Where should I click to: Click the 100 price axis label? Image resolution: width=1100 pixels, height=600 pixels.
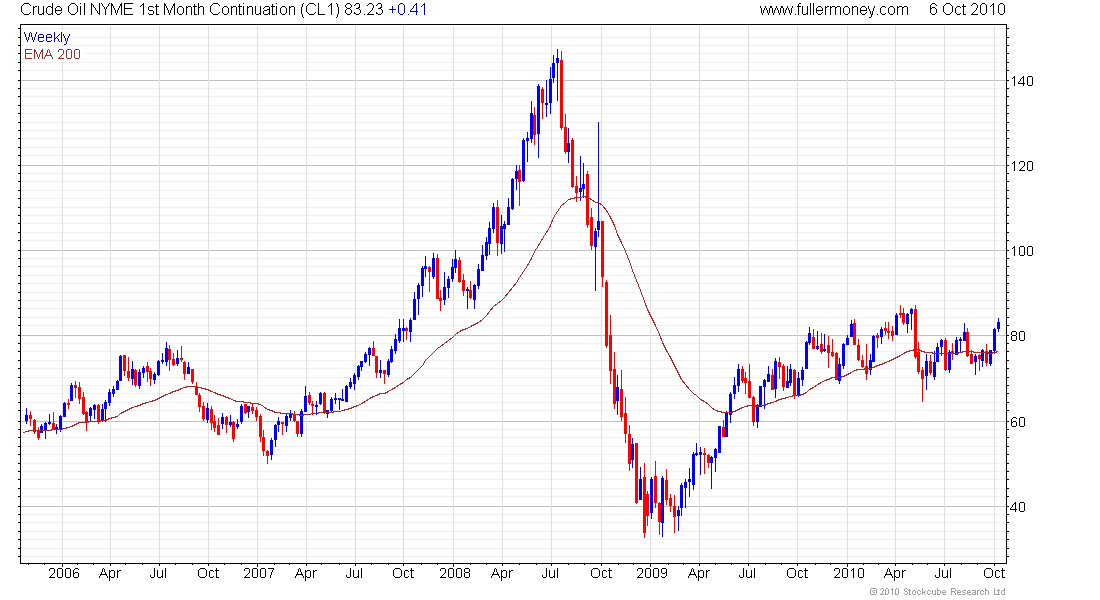[x=1023, y=251]
